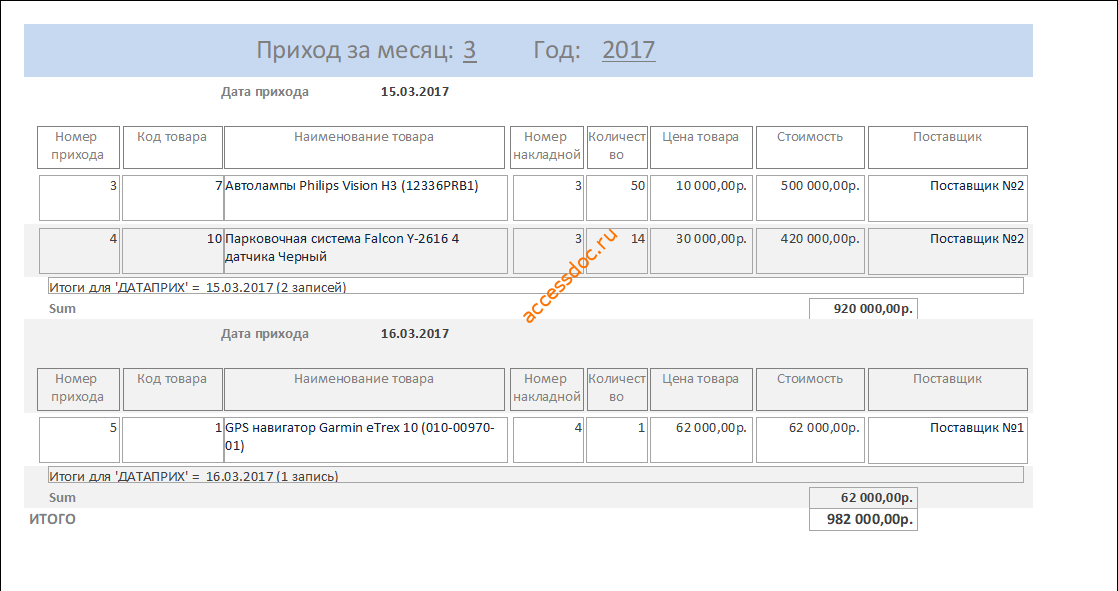The height and width of the screenshot is (591, 1118).
Task: Click product code '7' in the Автолампы row
Action: [173, 197]
